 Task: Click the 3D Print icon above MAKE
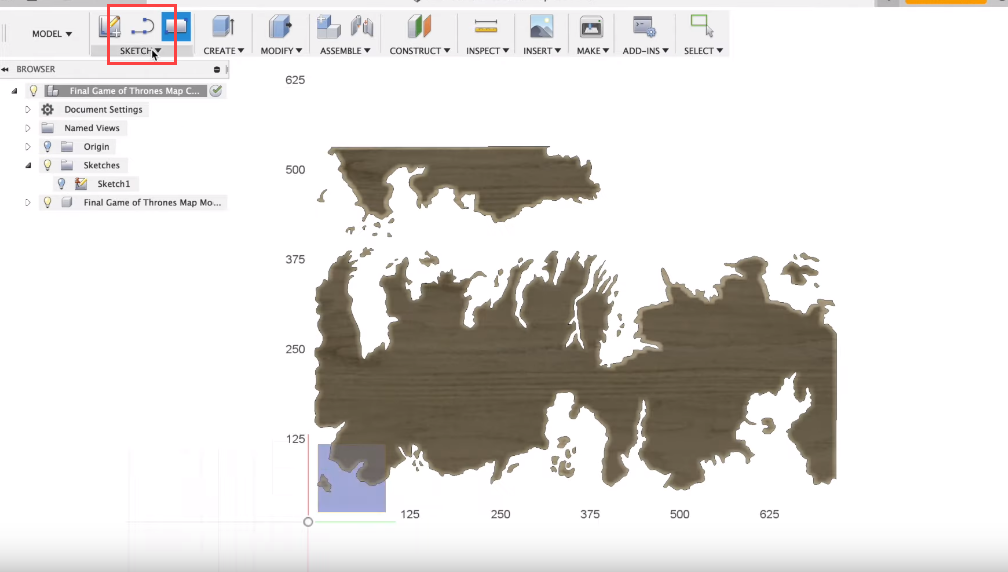[x=591, y=26]
